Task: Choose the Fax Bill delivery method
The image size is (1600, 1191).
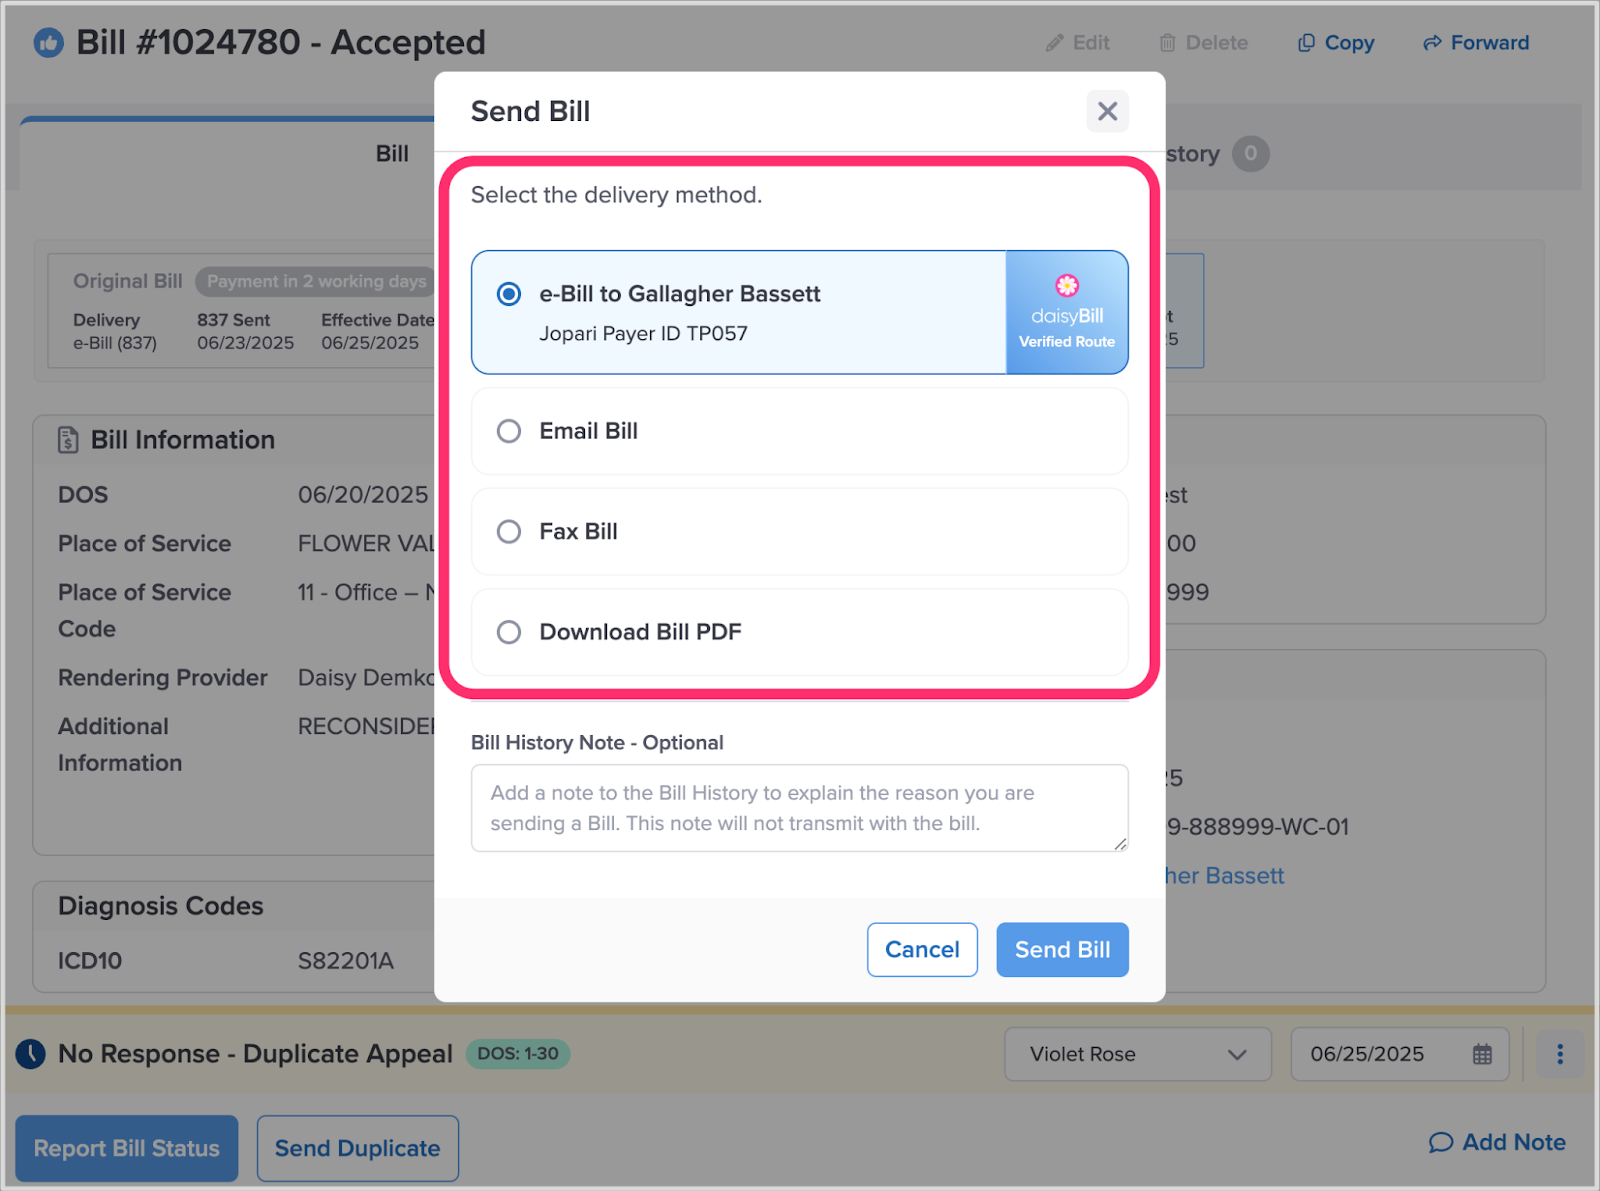Action: click(x=509, y=531)
